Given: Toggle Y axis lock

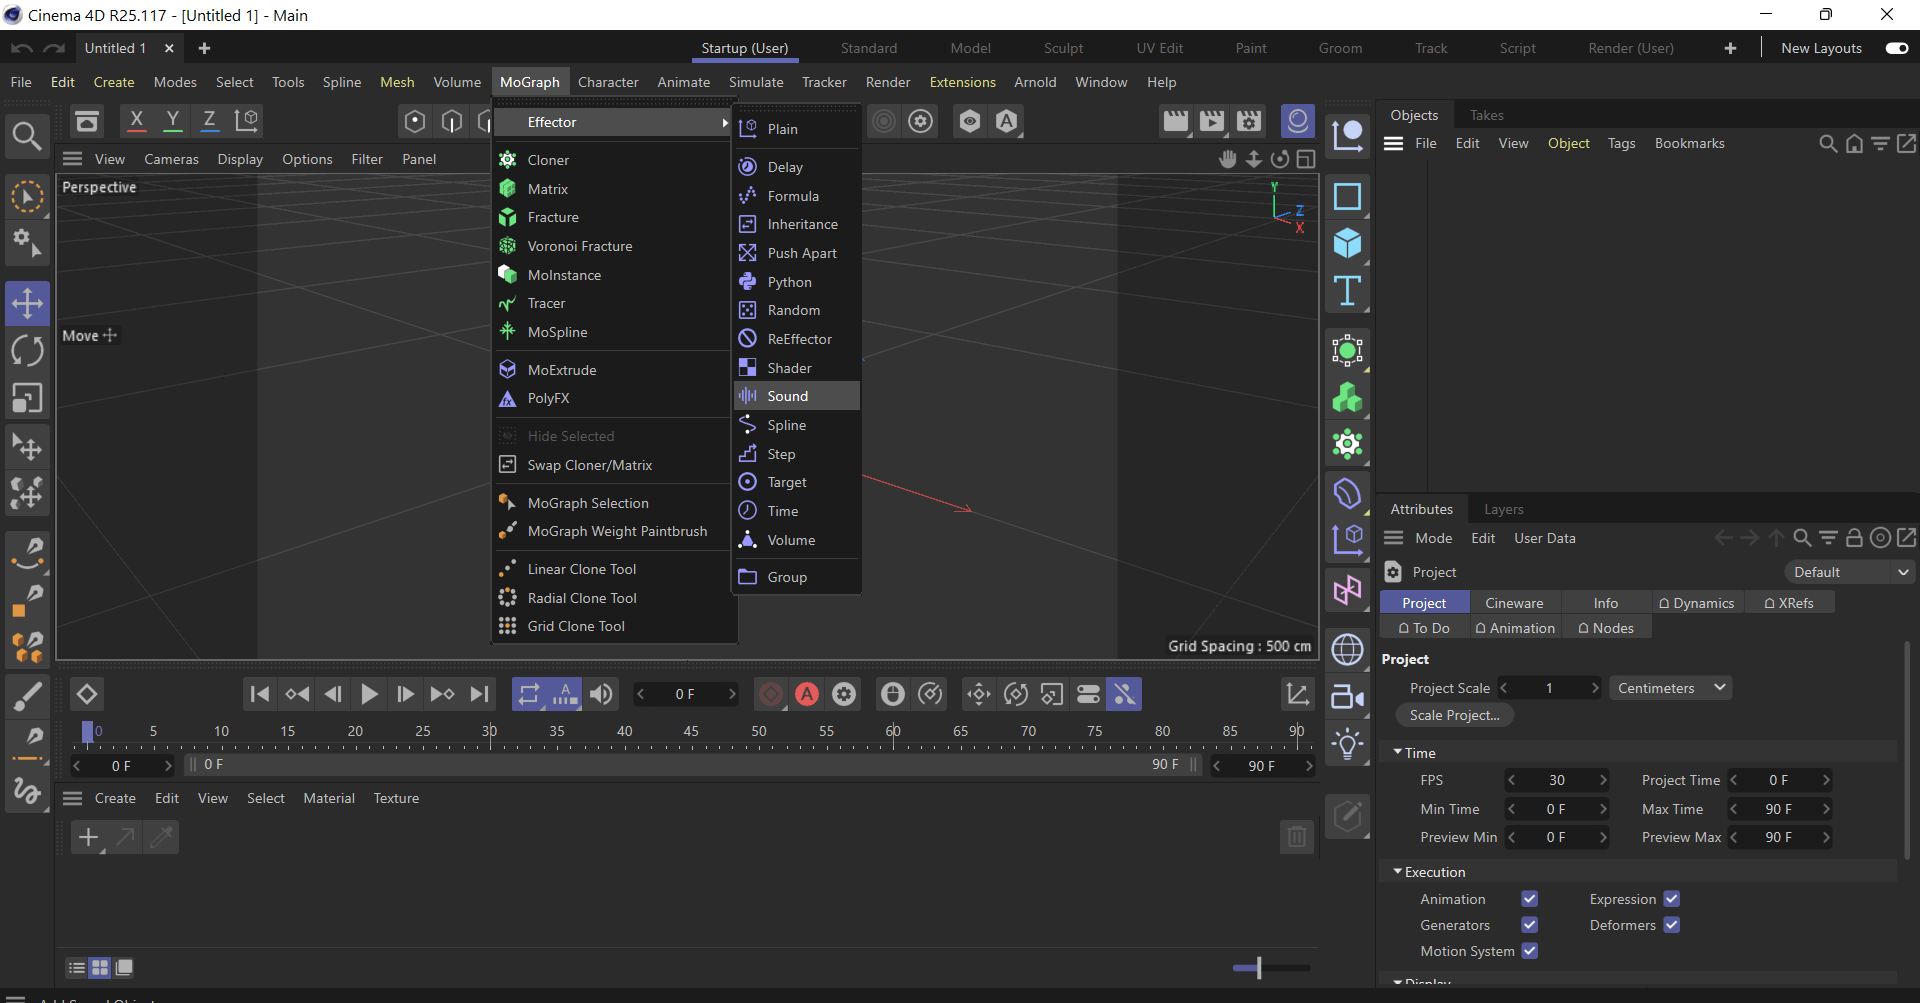Looking at the screenshot, I should pyautogui.click(x=173, y=121).
